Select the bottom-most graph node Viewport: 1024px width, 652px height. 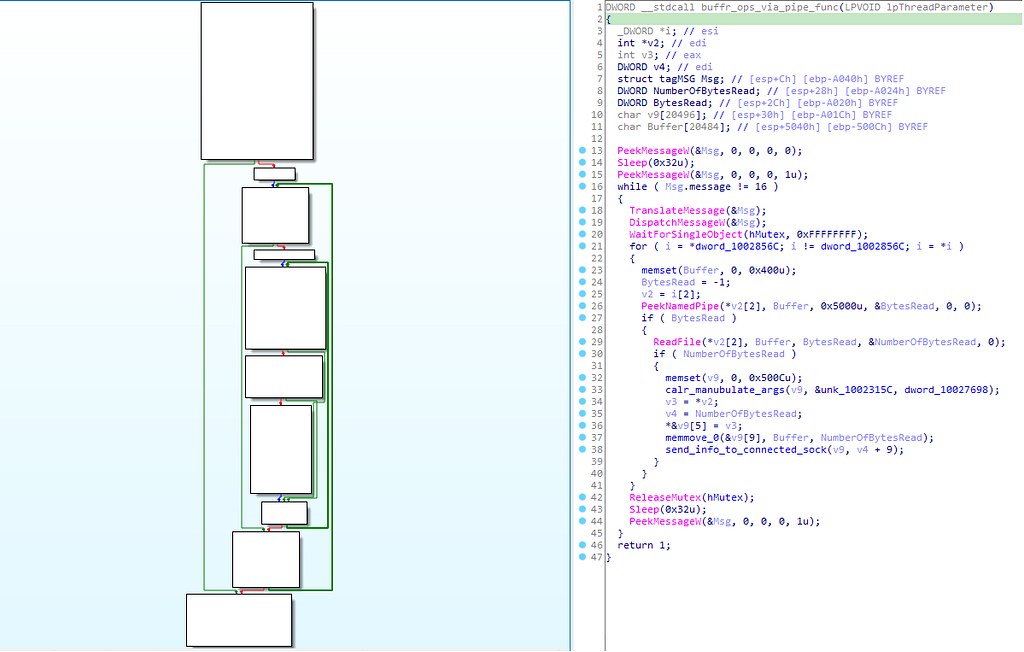pyautogui.click(x=239, y=620)
